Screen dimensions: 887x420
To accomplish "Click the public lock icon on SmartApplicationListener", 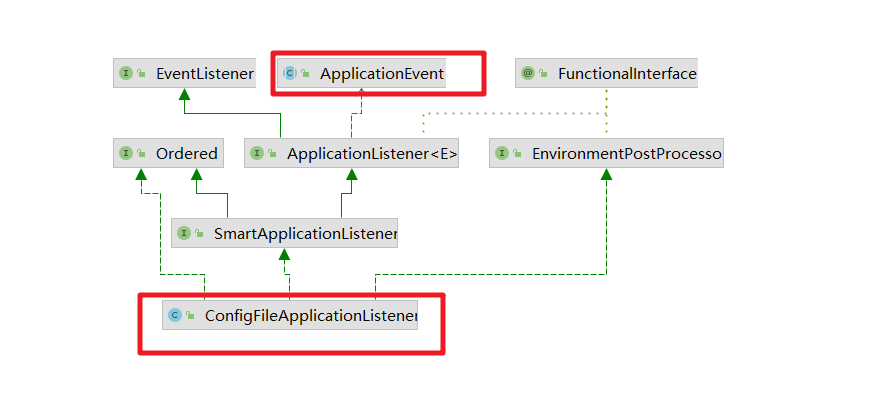I will click(200, 233).
